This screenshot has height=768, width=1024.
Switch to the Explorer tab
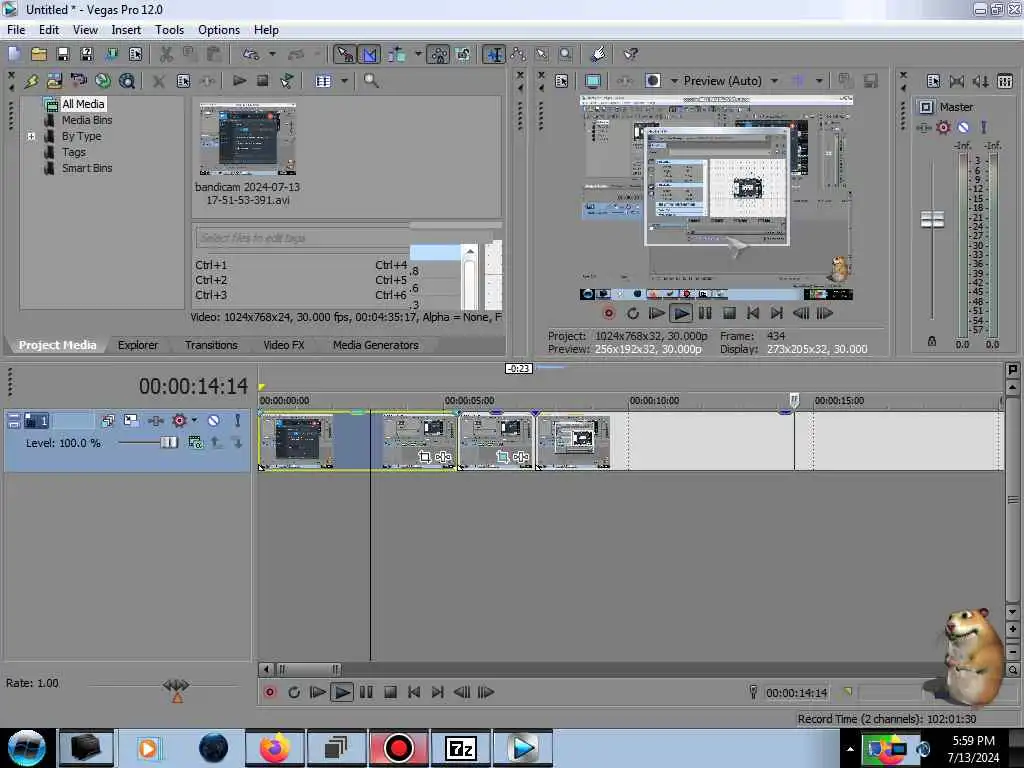click(138, 345)
